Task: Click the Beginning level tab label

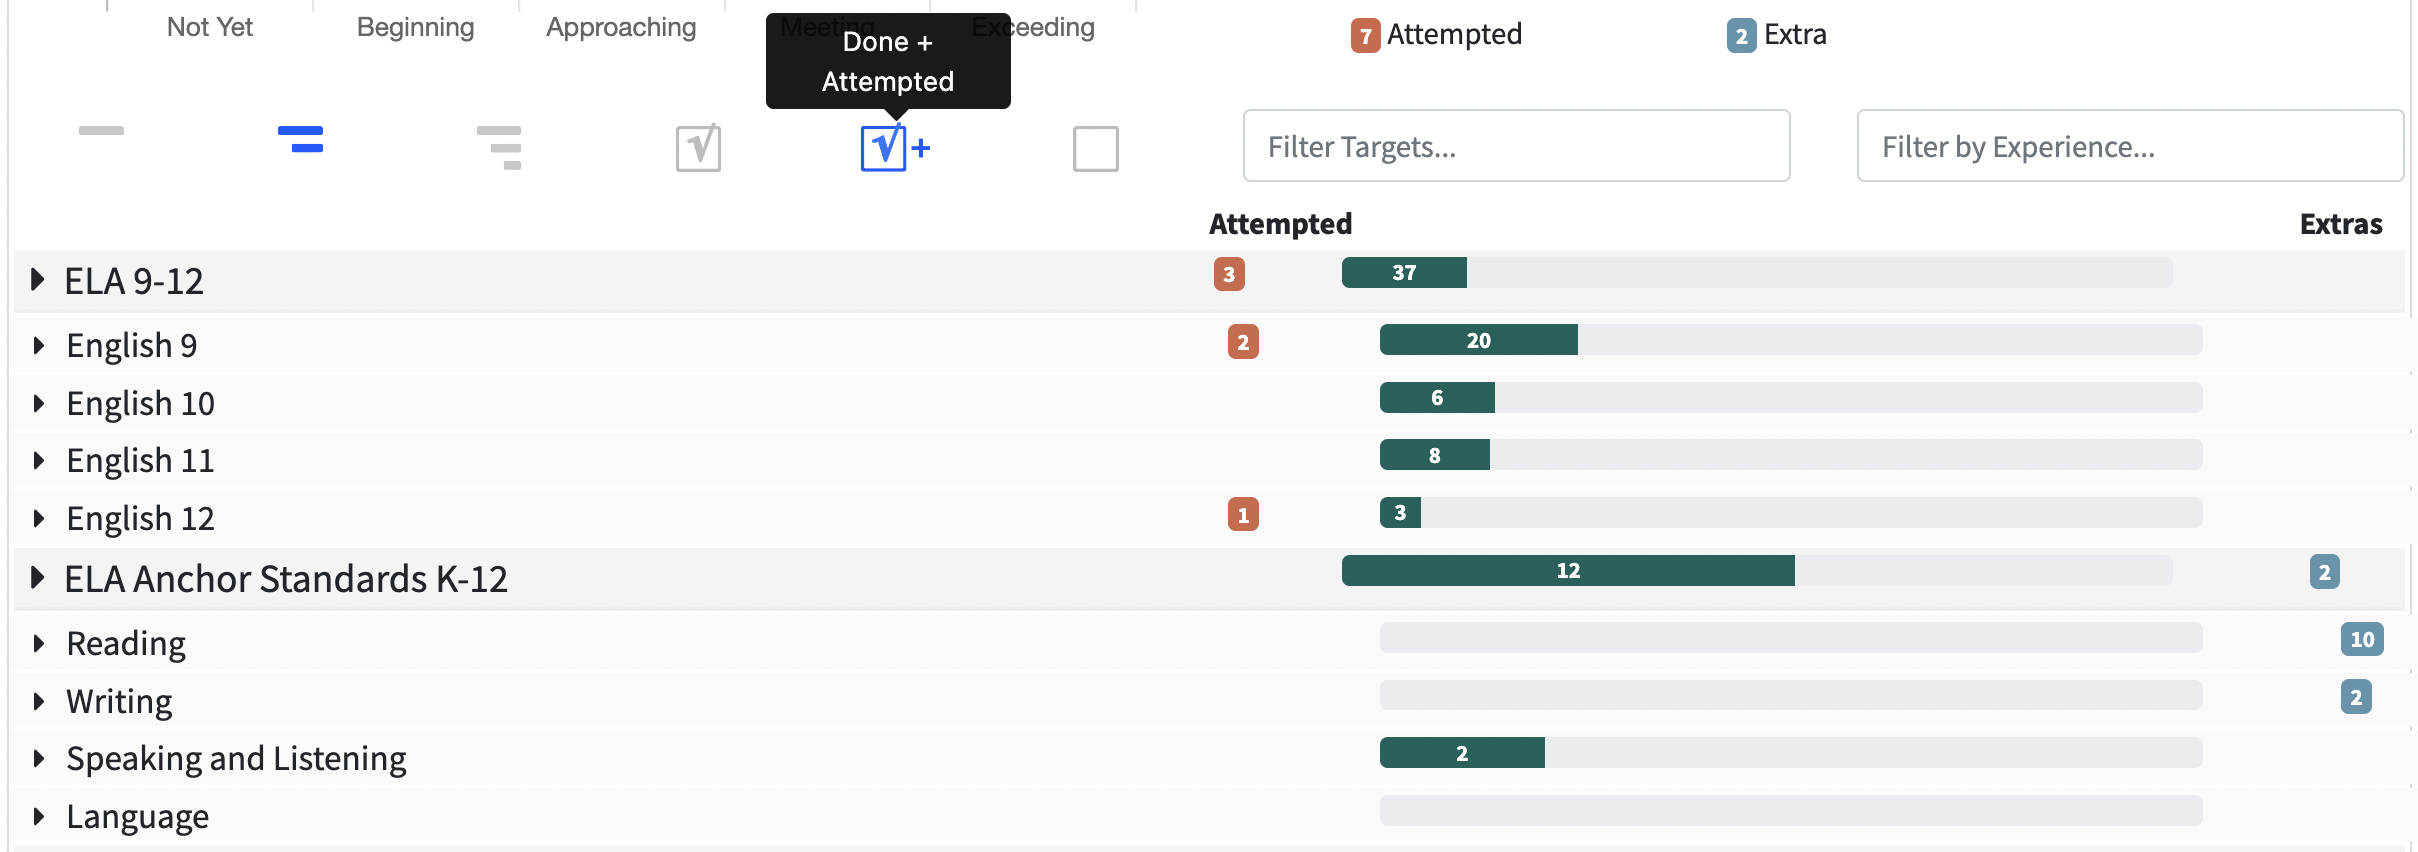Action: [x=415, y=27]
